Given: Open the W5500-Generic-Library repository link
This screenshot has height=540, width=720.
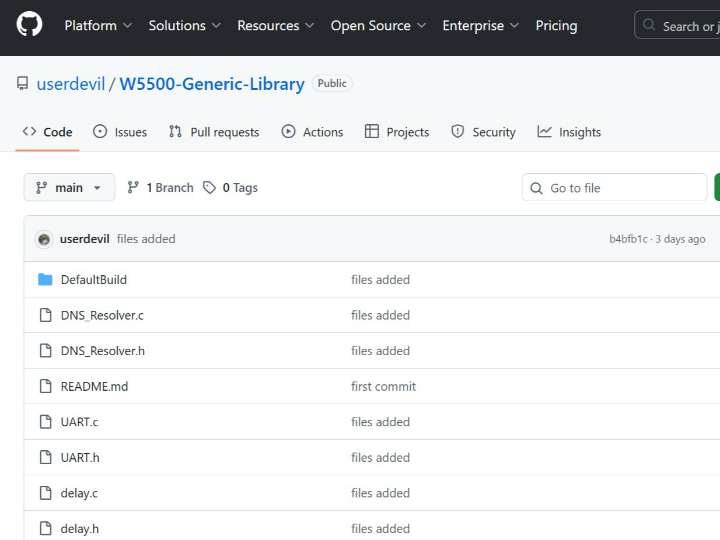Looking at the screenshot, I should [x=212, y=84].
